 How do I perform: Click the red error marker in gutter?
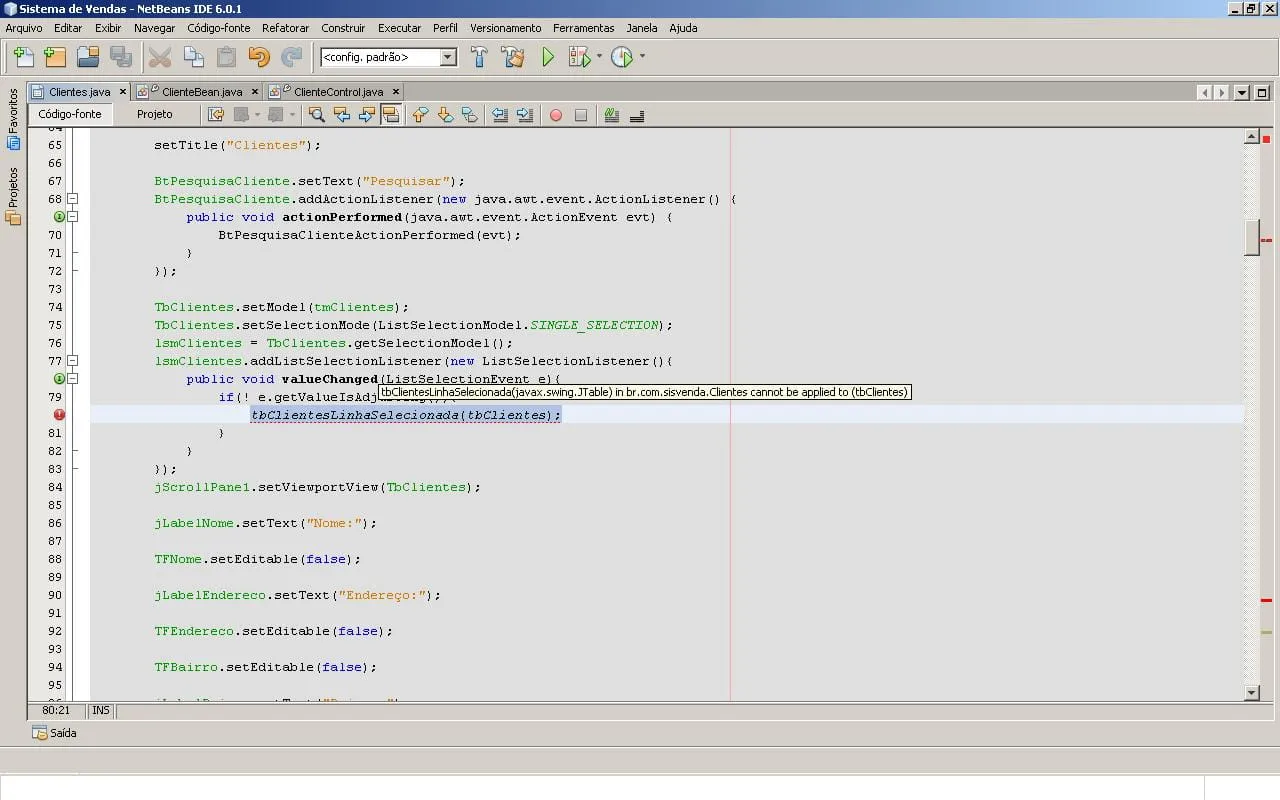[59, 415]
